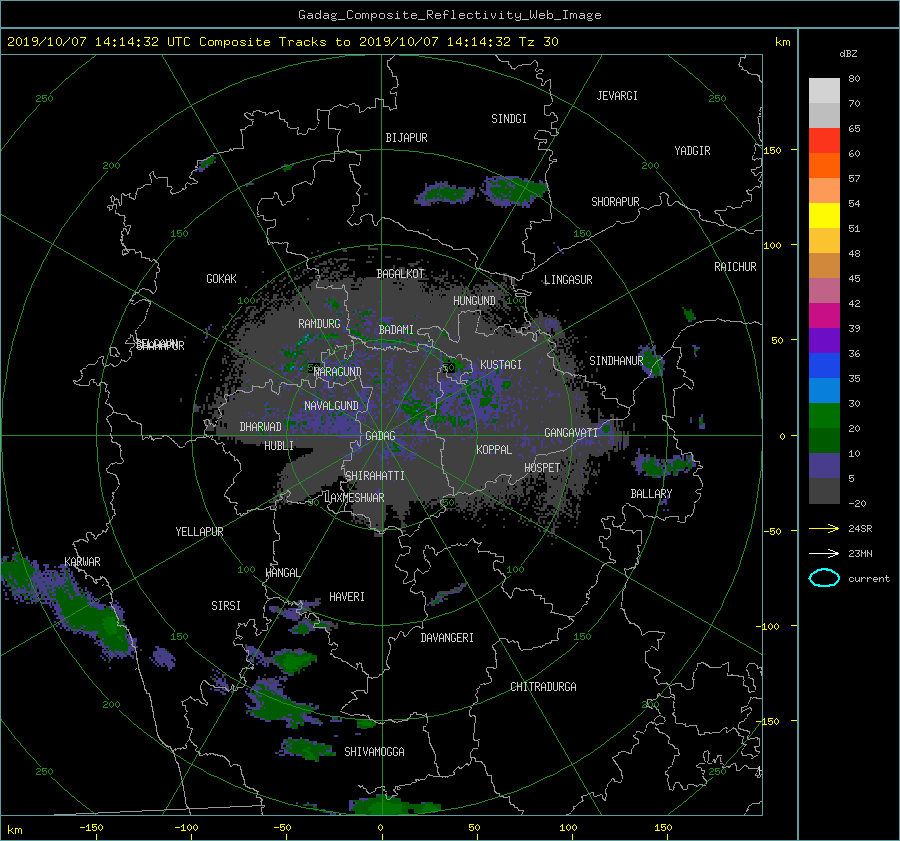Image resolution: width=900 pixels, height=841 pixels.
Task: Click the YADGIR city label
Action: [692, 151]
